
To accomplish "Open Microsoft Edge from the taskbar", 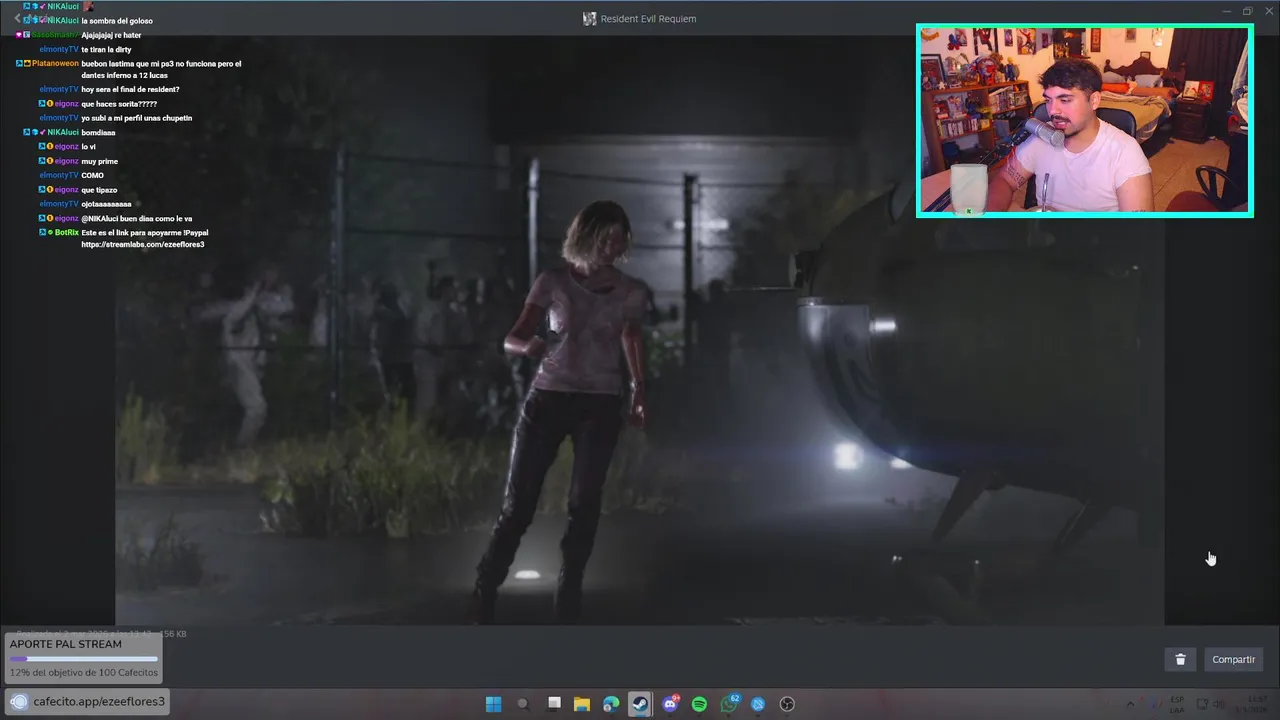I will click(611, 704).
